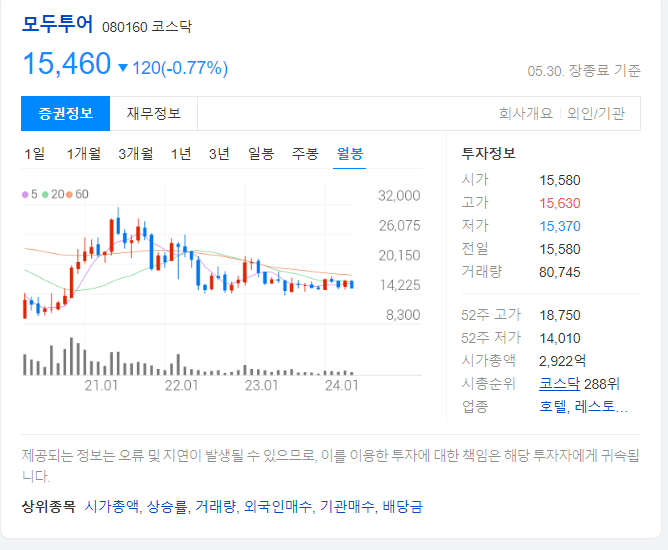Click the green 20-month average legend dot

(x=45, y=195)
